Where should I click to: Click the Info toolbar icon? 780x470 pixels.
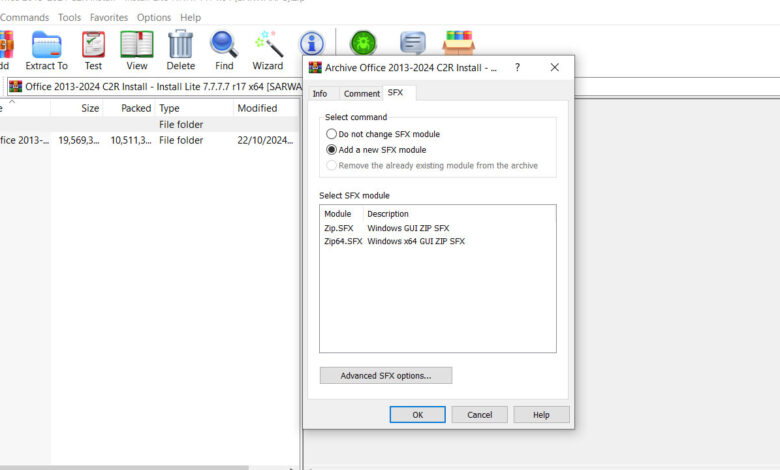(x=312, y=44)
